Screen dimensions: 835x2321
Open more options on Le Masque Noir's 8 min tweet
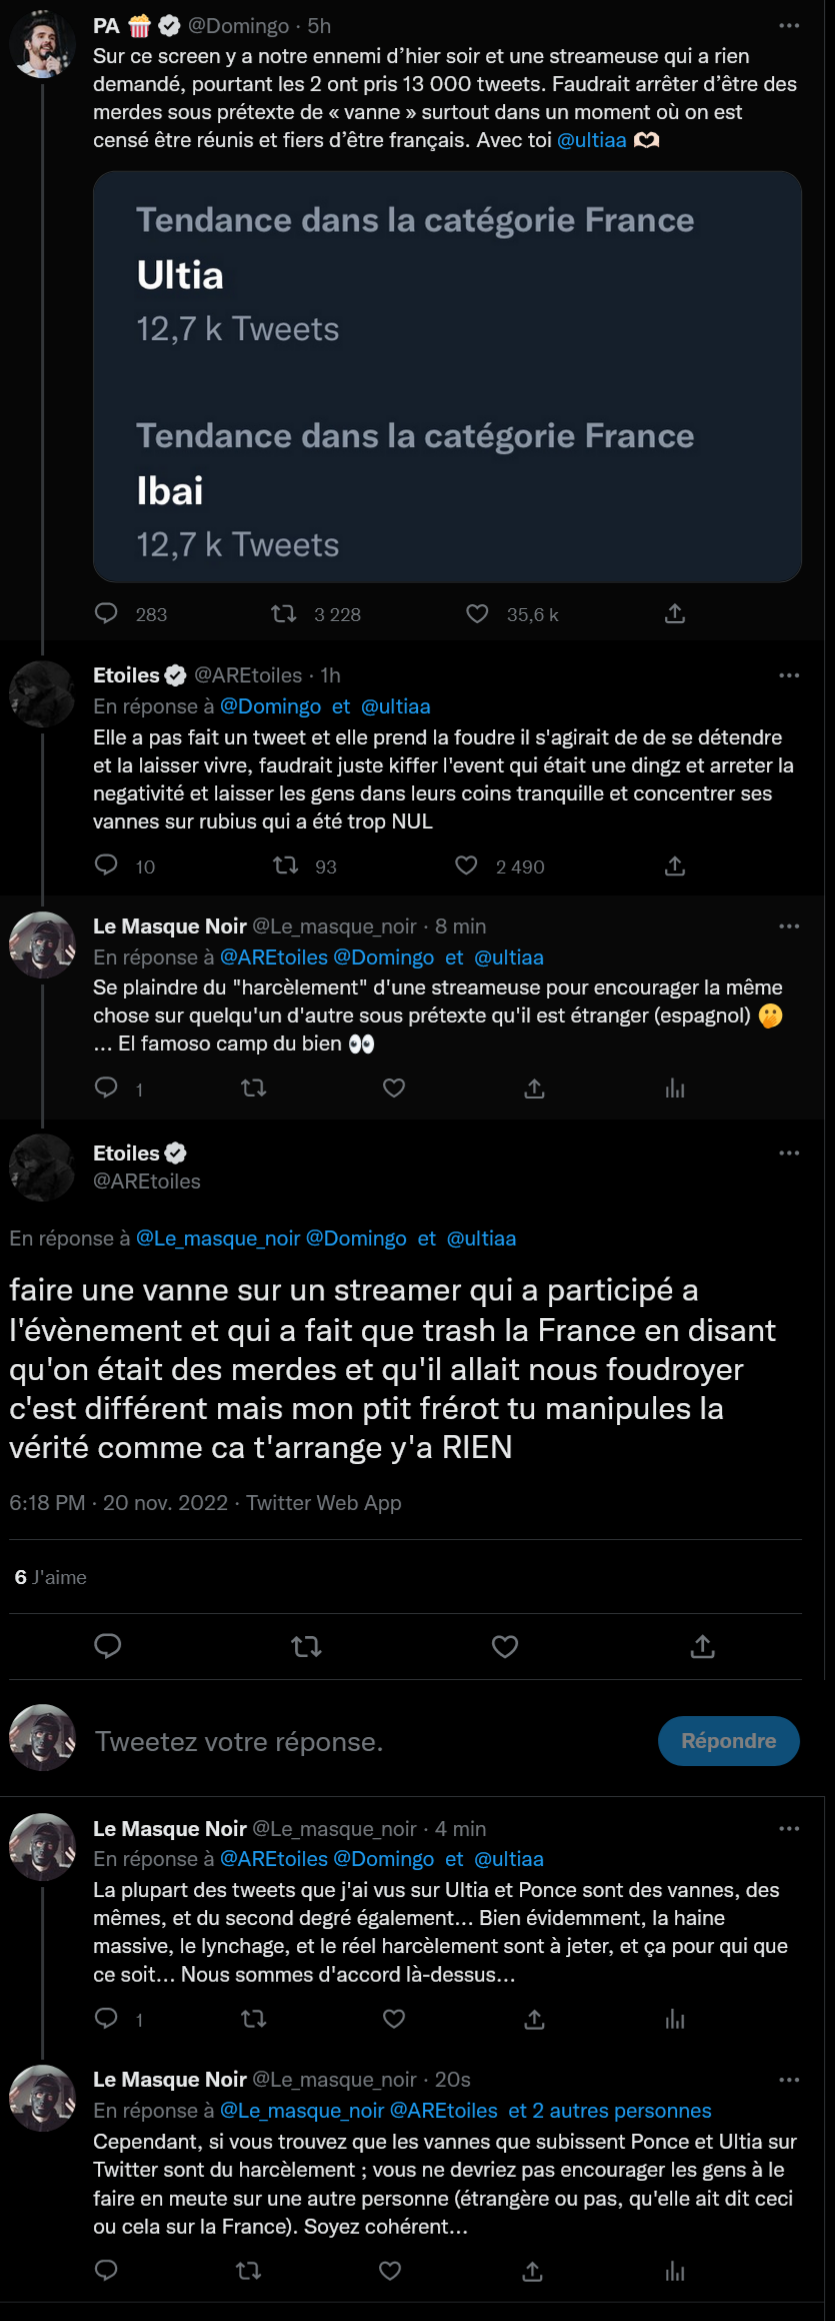789,927
